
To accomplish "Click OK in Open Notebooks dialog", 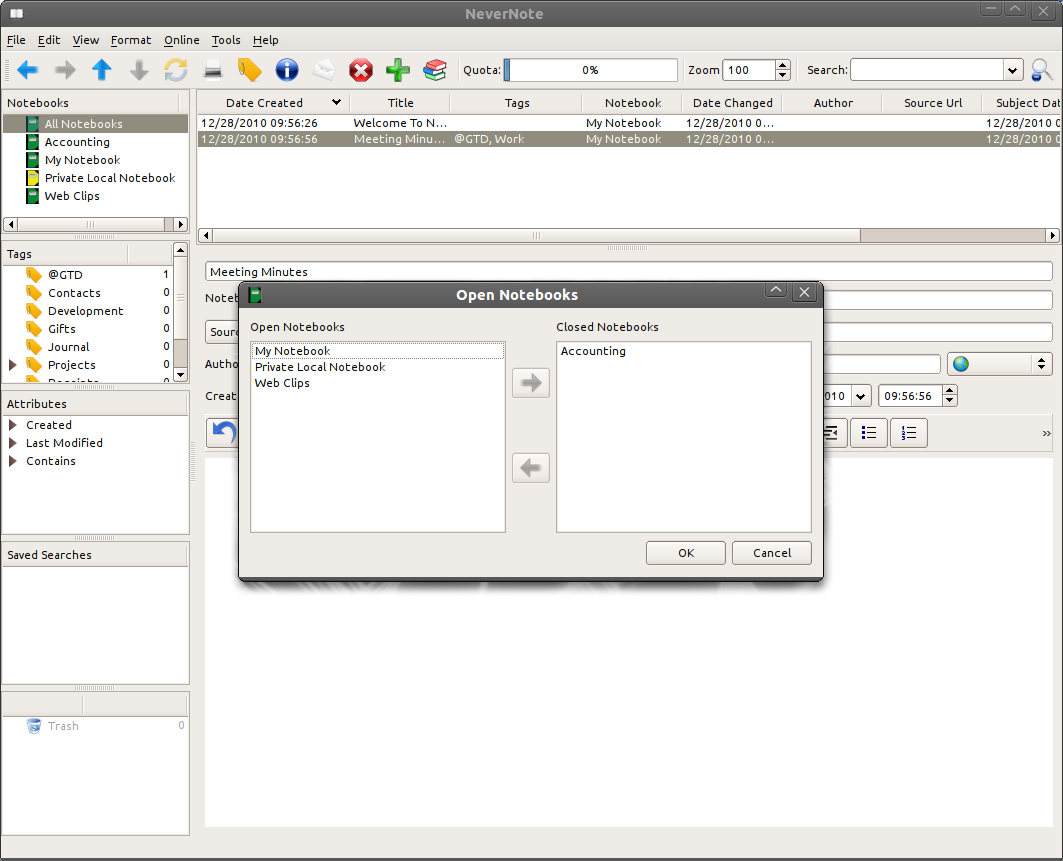I will [x=686, y=553].
